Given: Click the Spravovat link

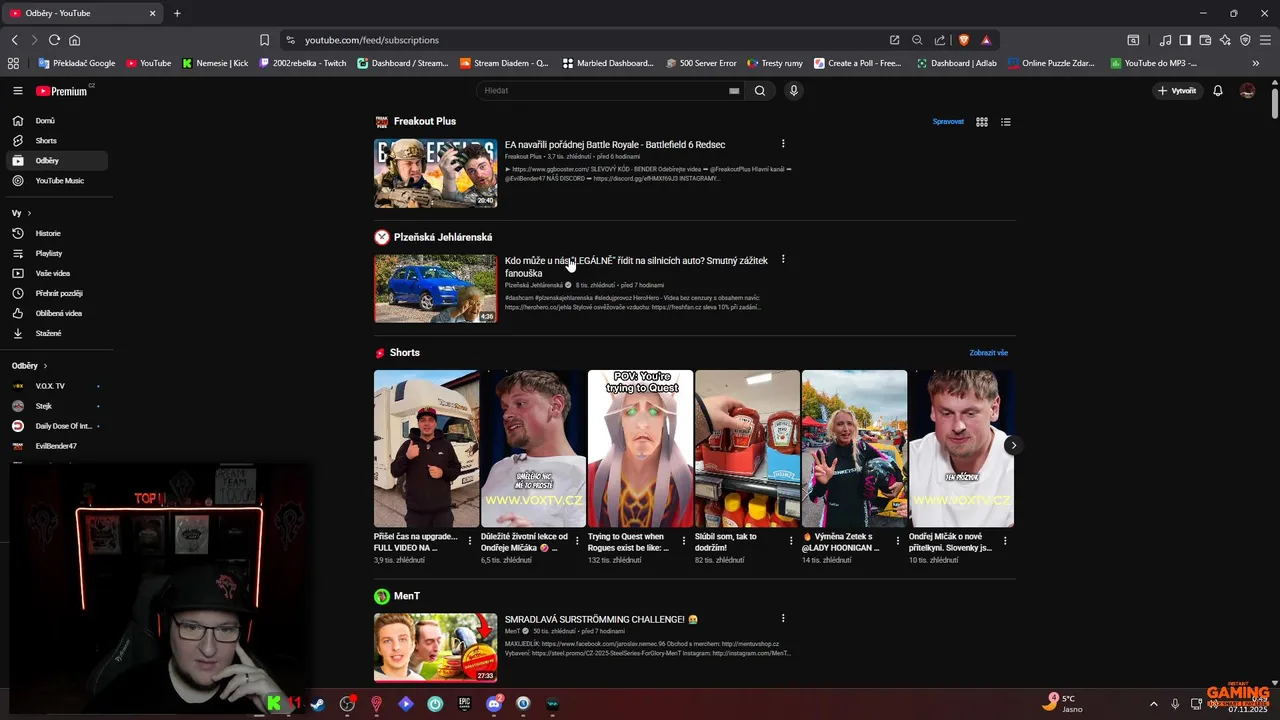Looking at the screenshot, I should (948, 122).
